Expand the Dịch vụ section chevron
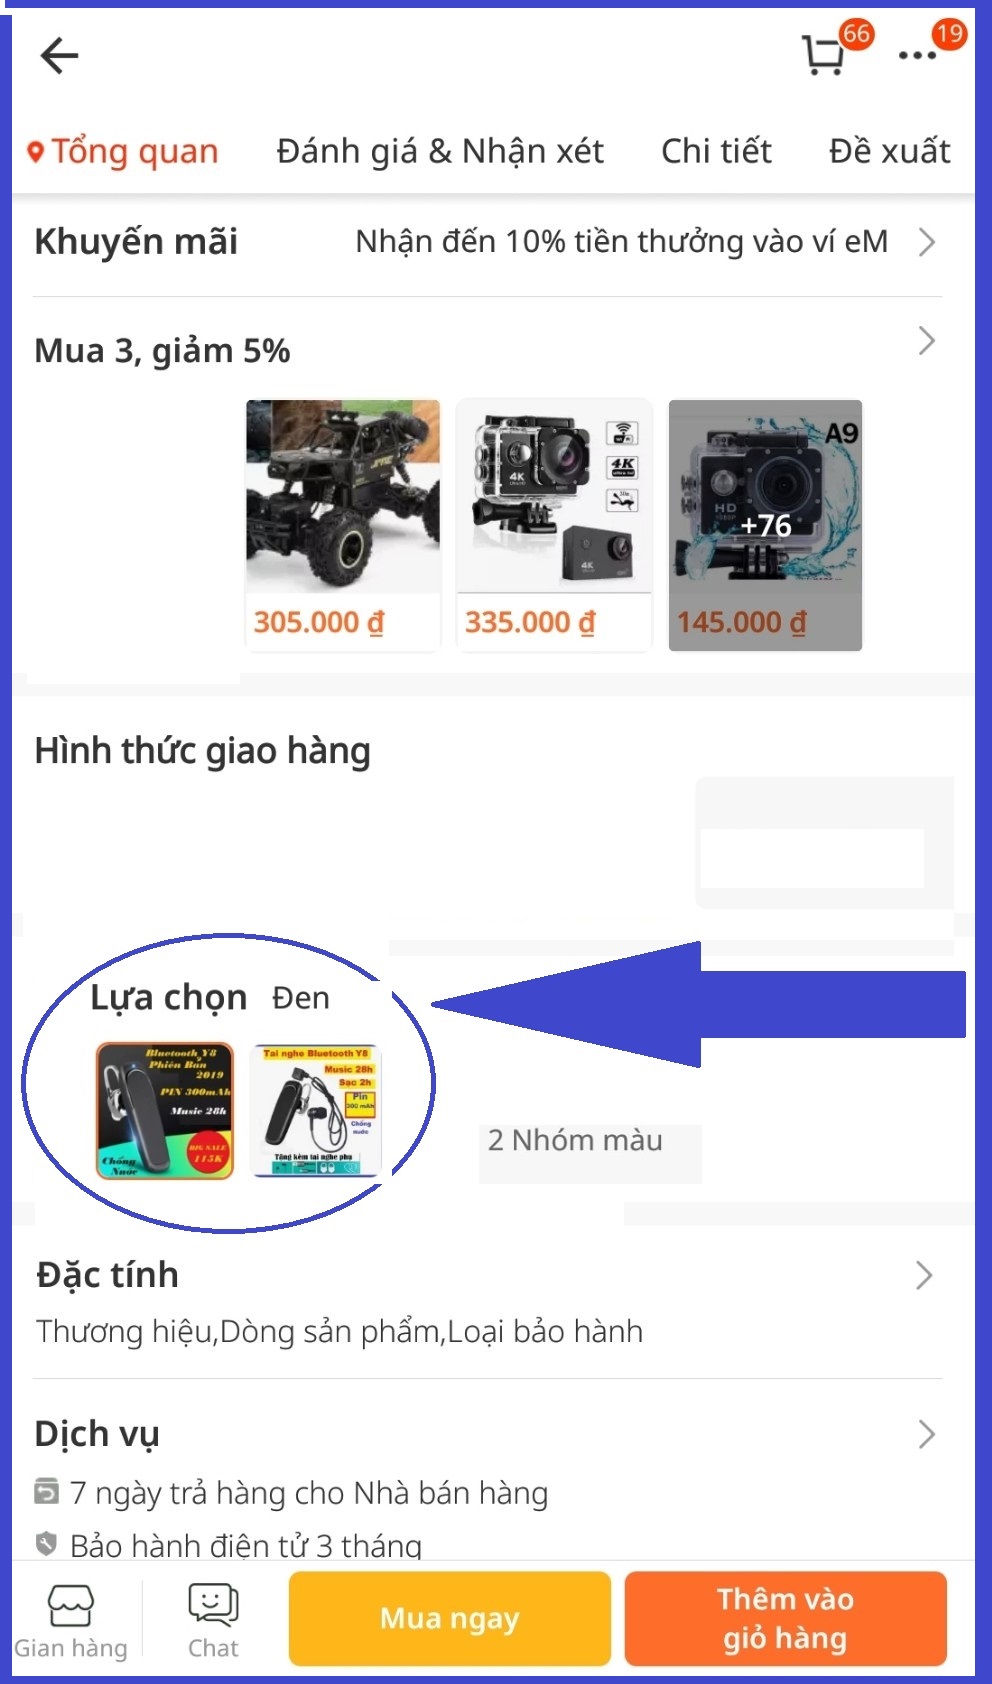This screenshot has height=1684, width=992. click(926, 1434)
